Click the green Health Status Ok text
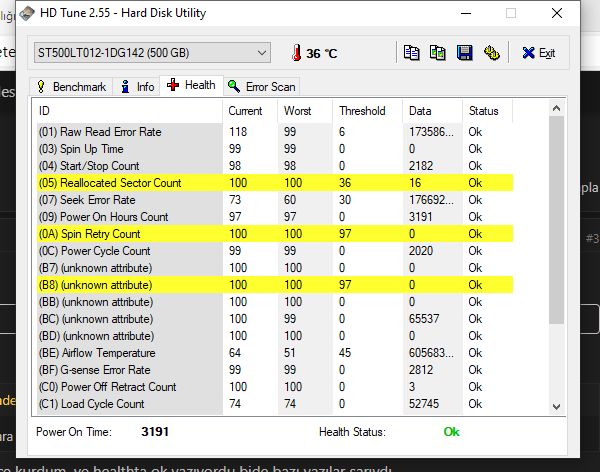The width and height of the screenshot is (600, 472). click(452, 432)
